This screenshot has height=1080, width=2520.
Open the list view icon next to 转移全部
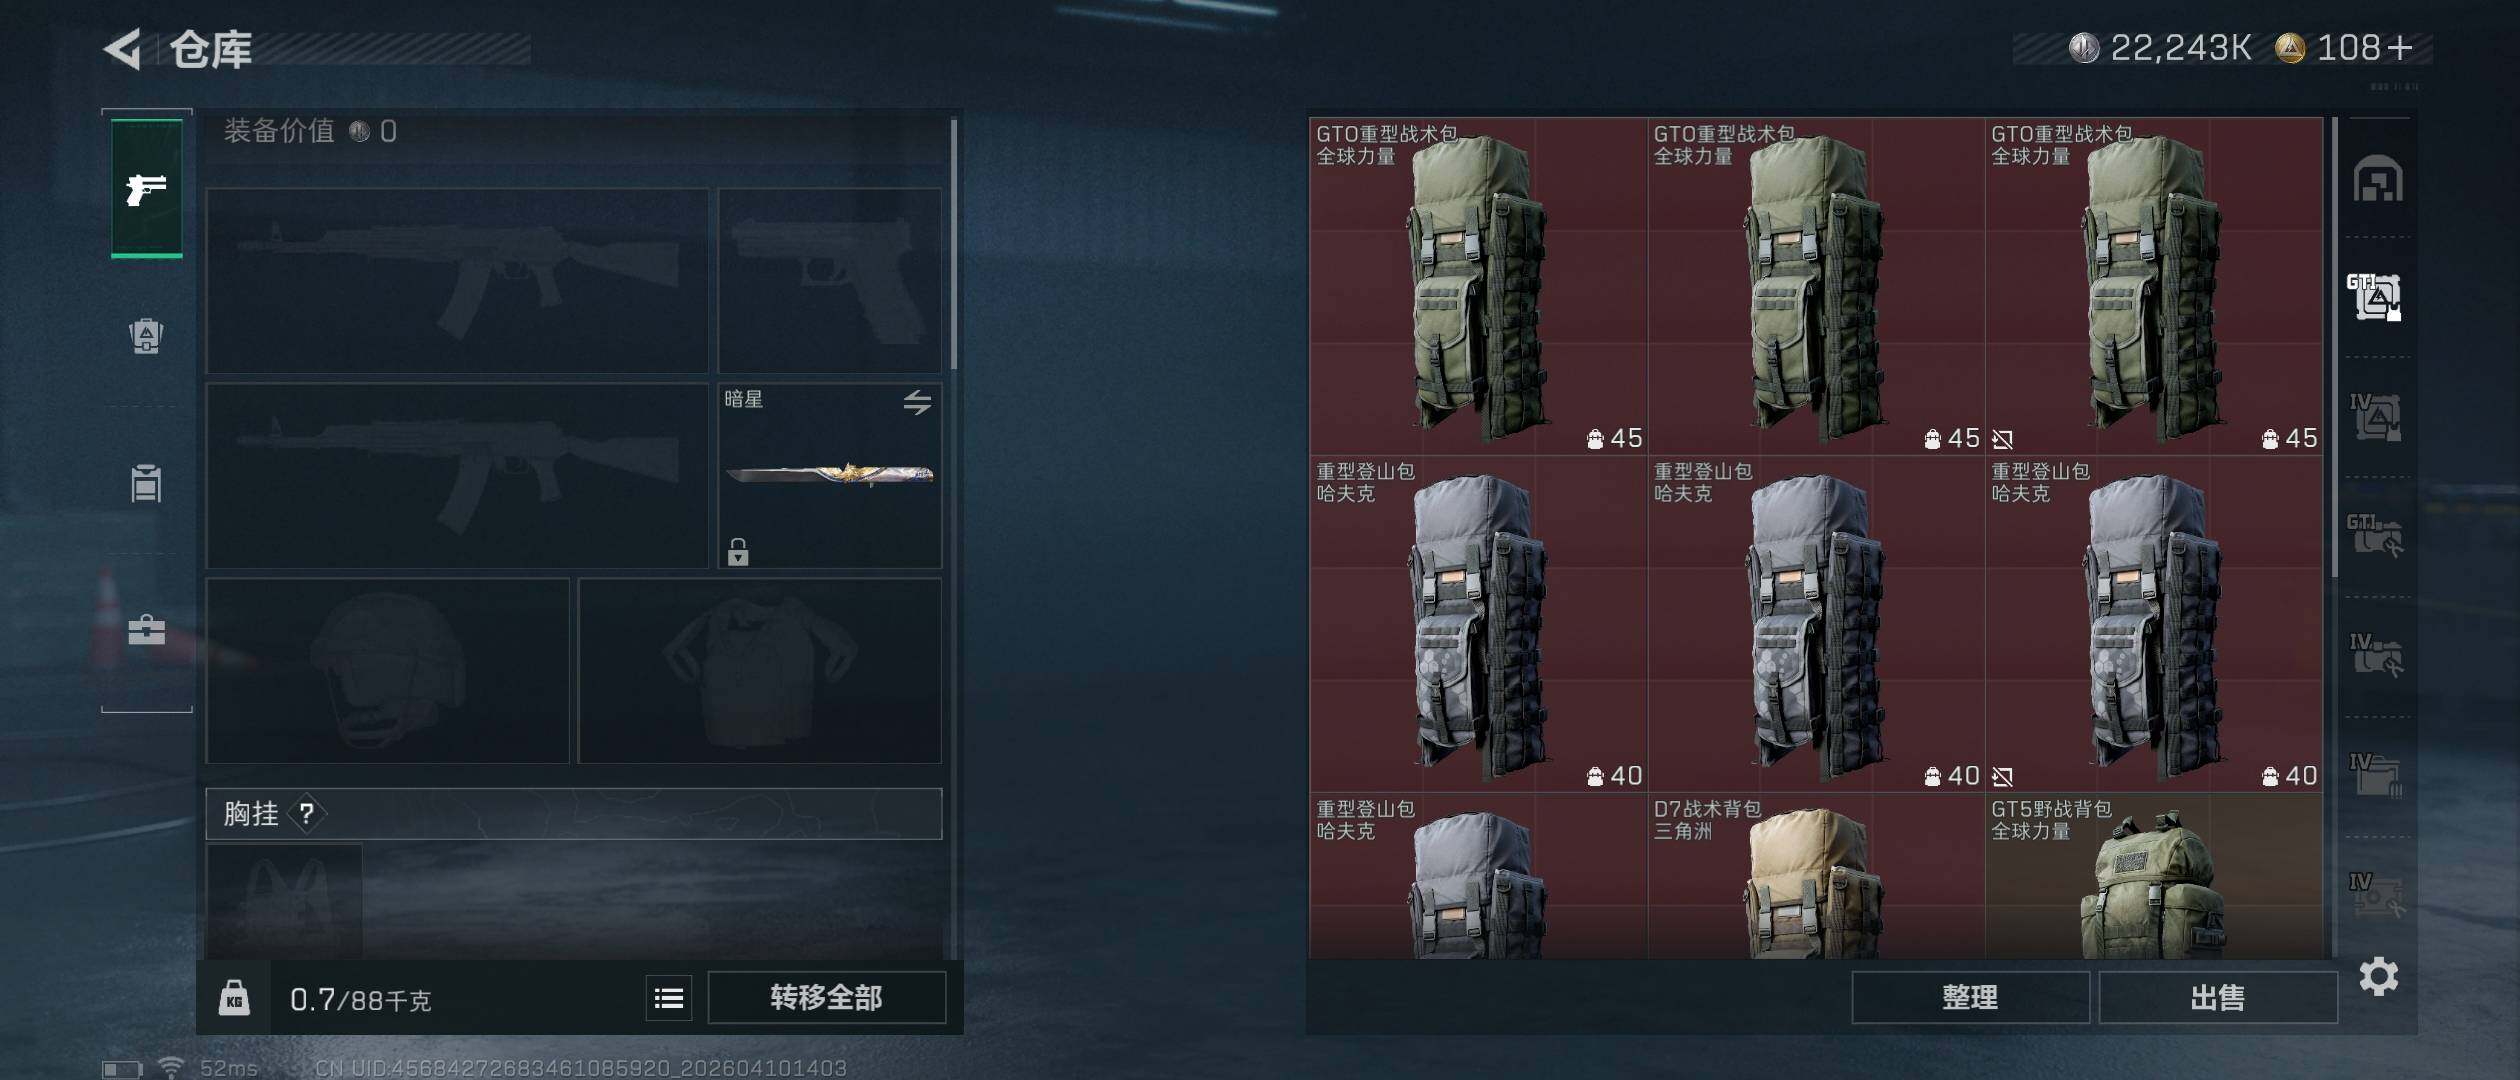(x=669, y=997)
